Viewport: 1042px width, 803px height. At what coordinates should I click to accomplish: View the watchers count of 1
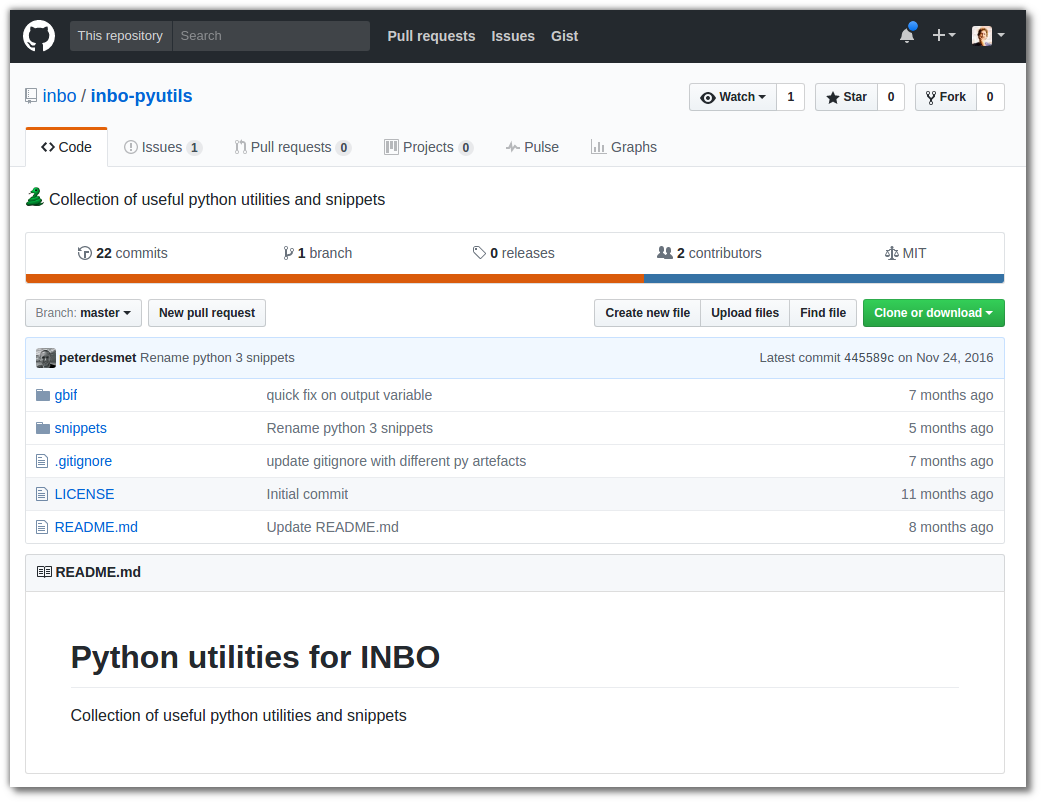[x=791, y=97]
